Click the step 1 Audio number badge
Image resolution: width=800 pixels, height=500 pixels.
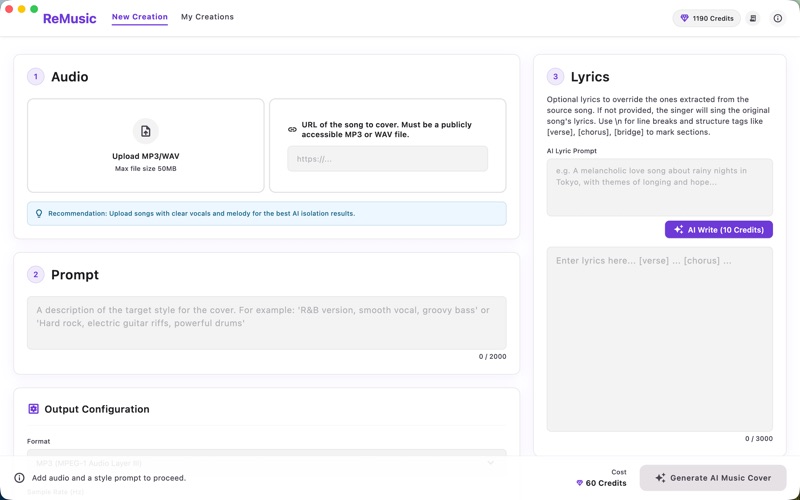coord(36,77)
